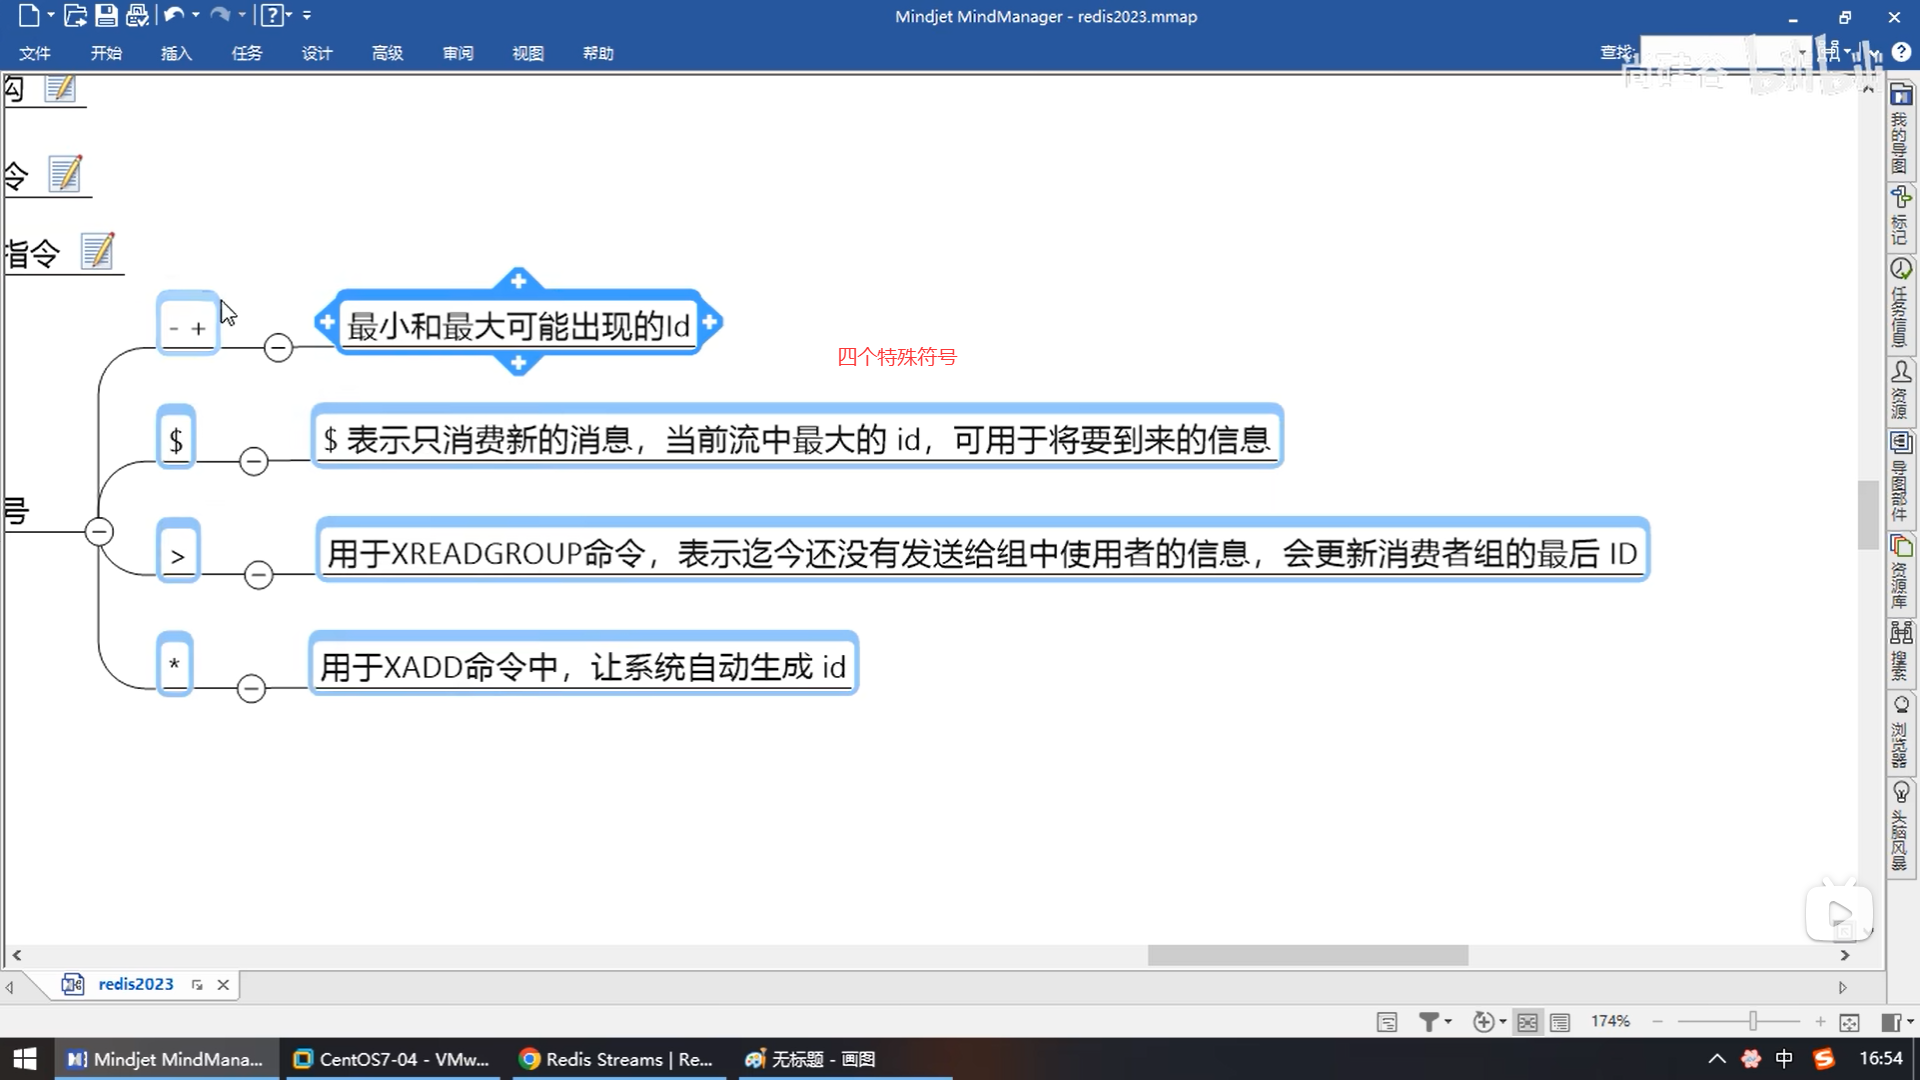This screenshot has height=1080, width=1920.
Task: Click the Undo arrow icon
Action: pyautogui.click(x=173, y=15)
